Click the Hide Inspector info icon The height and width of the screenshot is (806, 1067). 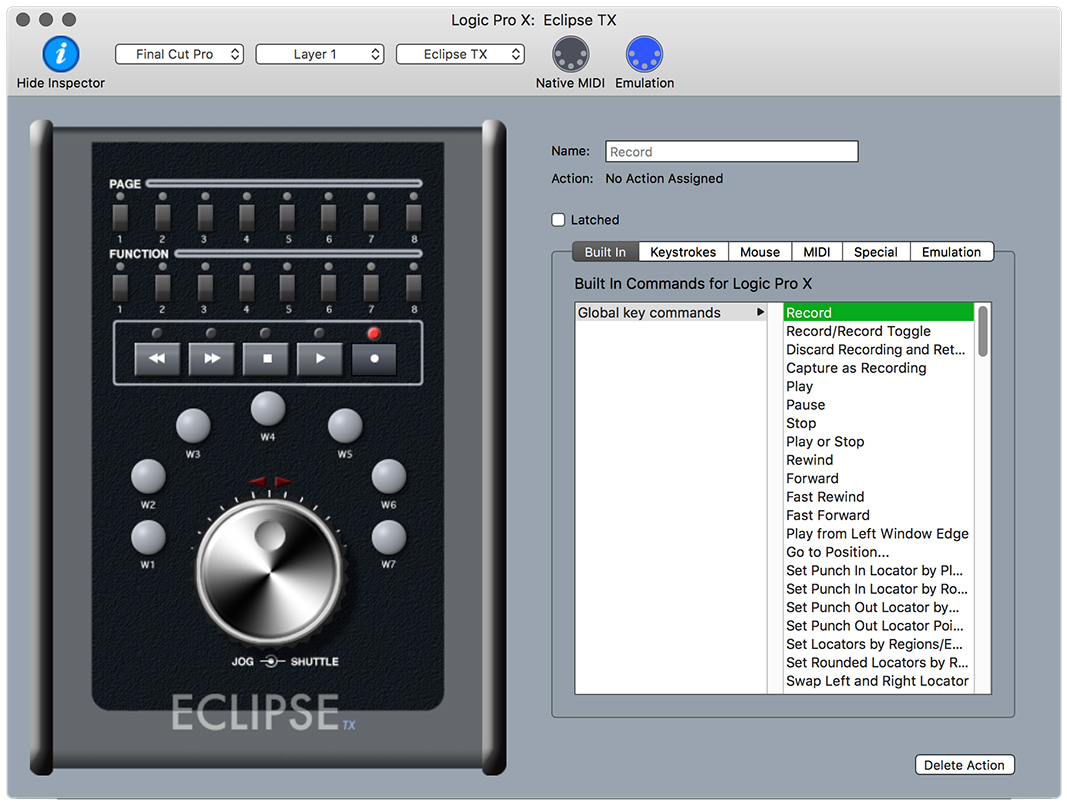click(x=60, y=54)
